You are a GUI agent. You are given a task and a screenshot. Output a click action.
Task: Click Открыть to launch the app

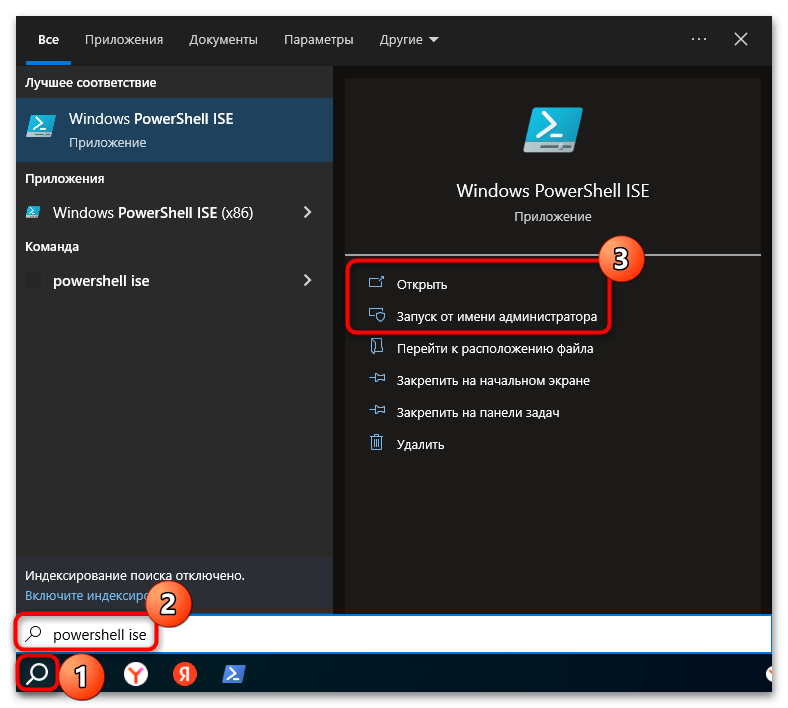422,284
